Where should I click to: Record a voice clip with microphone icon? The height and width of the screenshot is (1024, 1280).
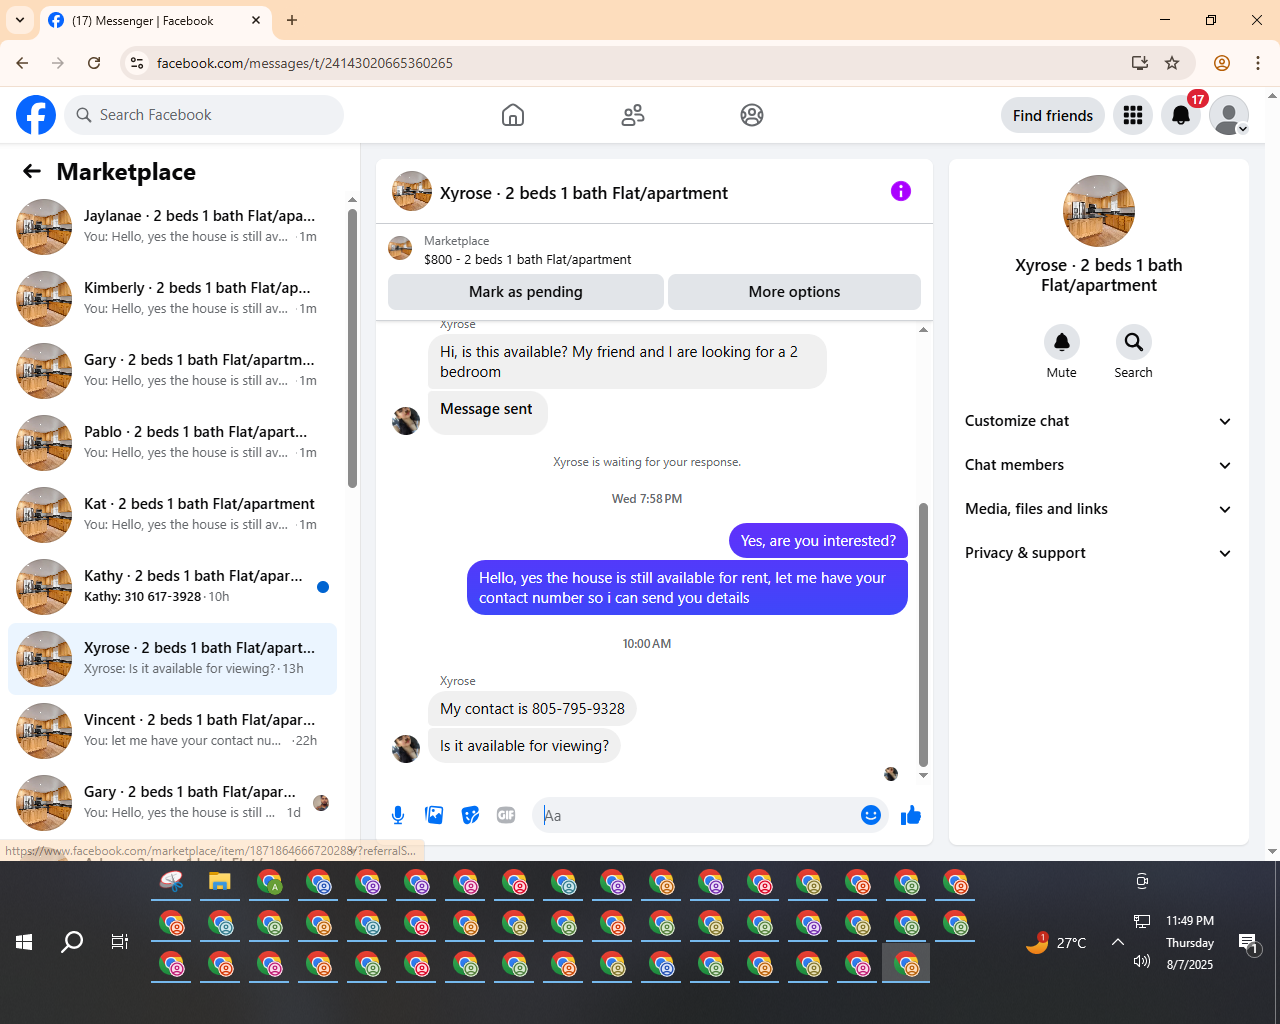pos(398,815)
